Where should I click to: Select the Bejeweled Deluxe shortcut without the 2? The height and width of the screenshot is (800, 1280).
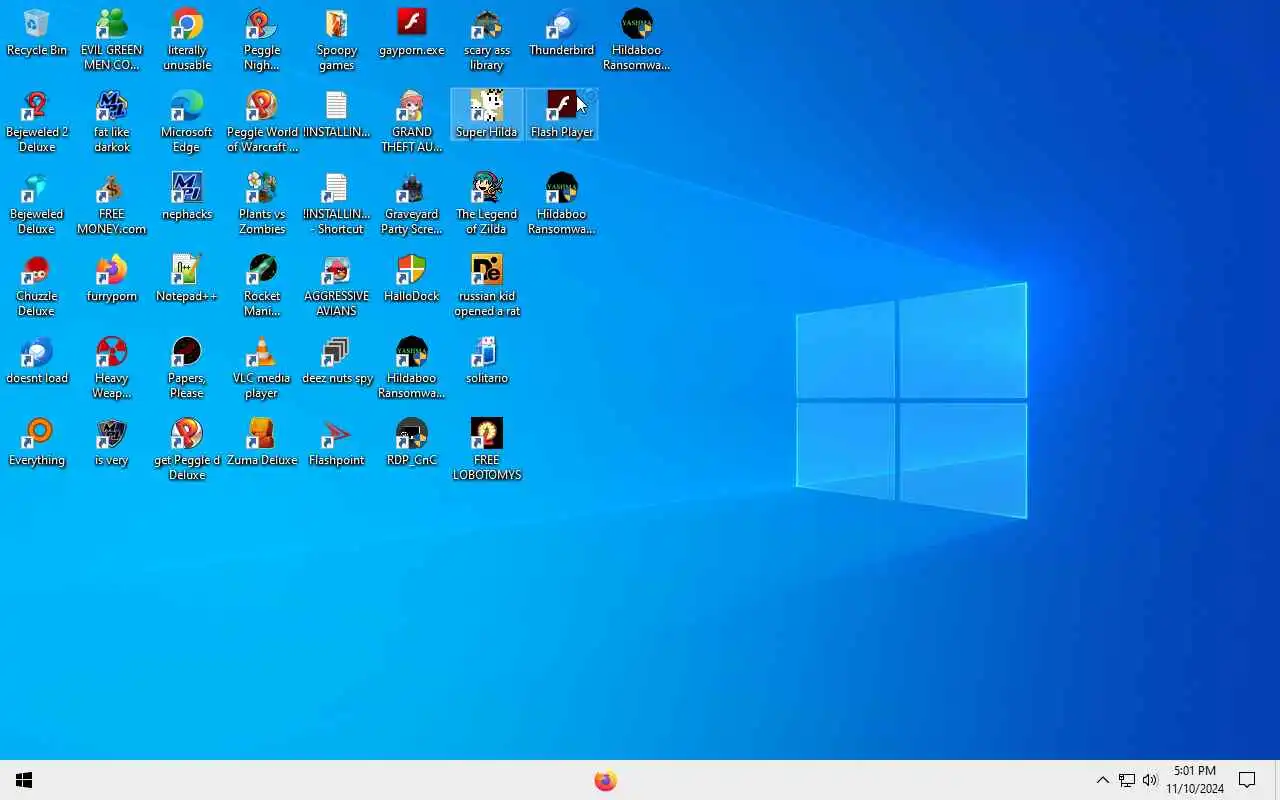click(37, 204)
